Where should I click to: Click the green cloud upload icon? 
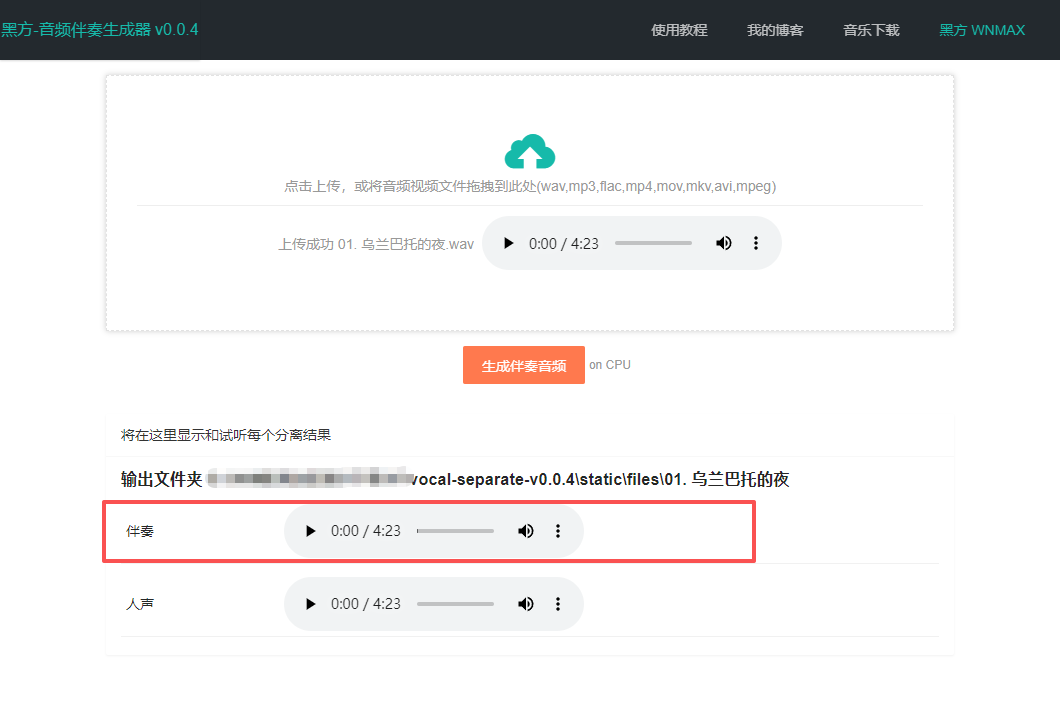coord(530,152)
